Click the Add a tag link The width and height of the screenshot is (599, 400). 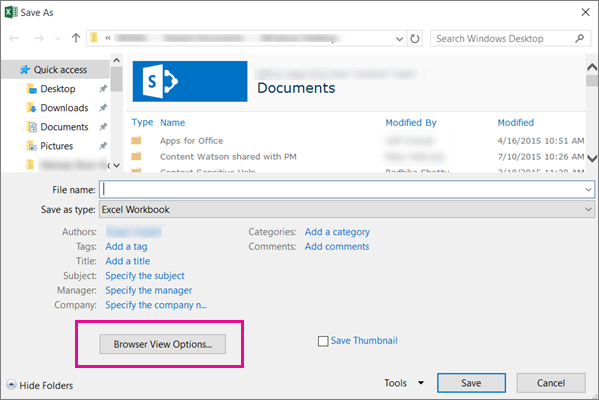tap(126, 246)
